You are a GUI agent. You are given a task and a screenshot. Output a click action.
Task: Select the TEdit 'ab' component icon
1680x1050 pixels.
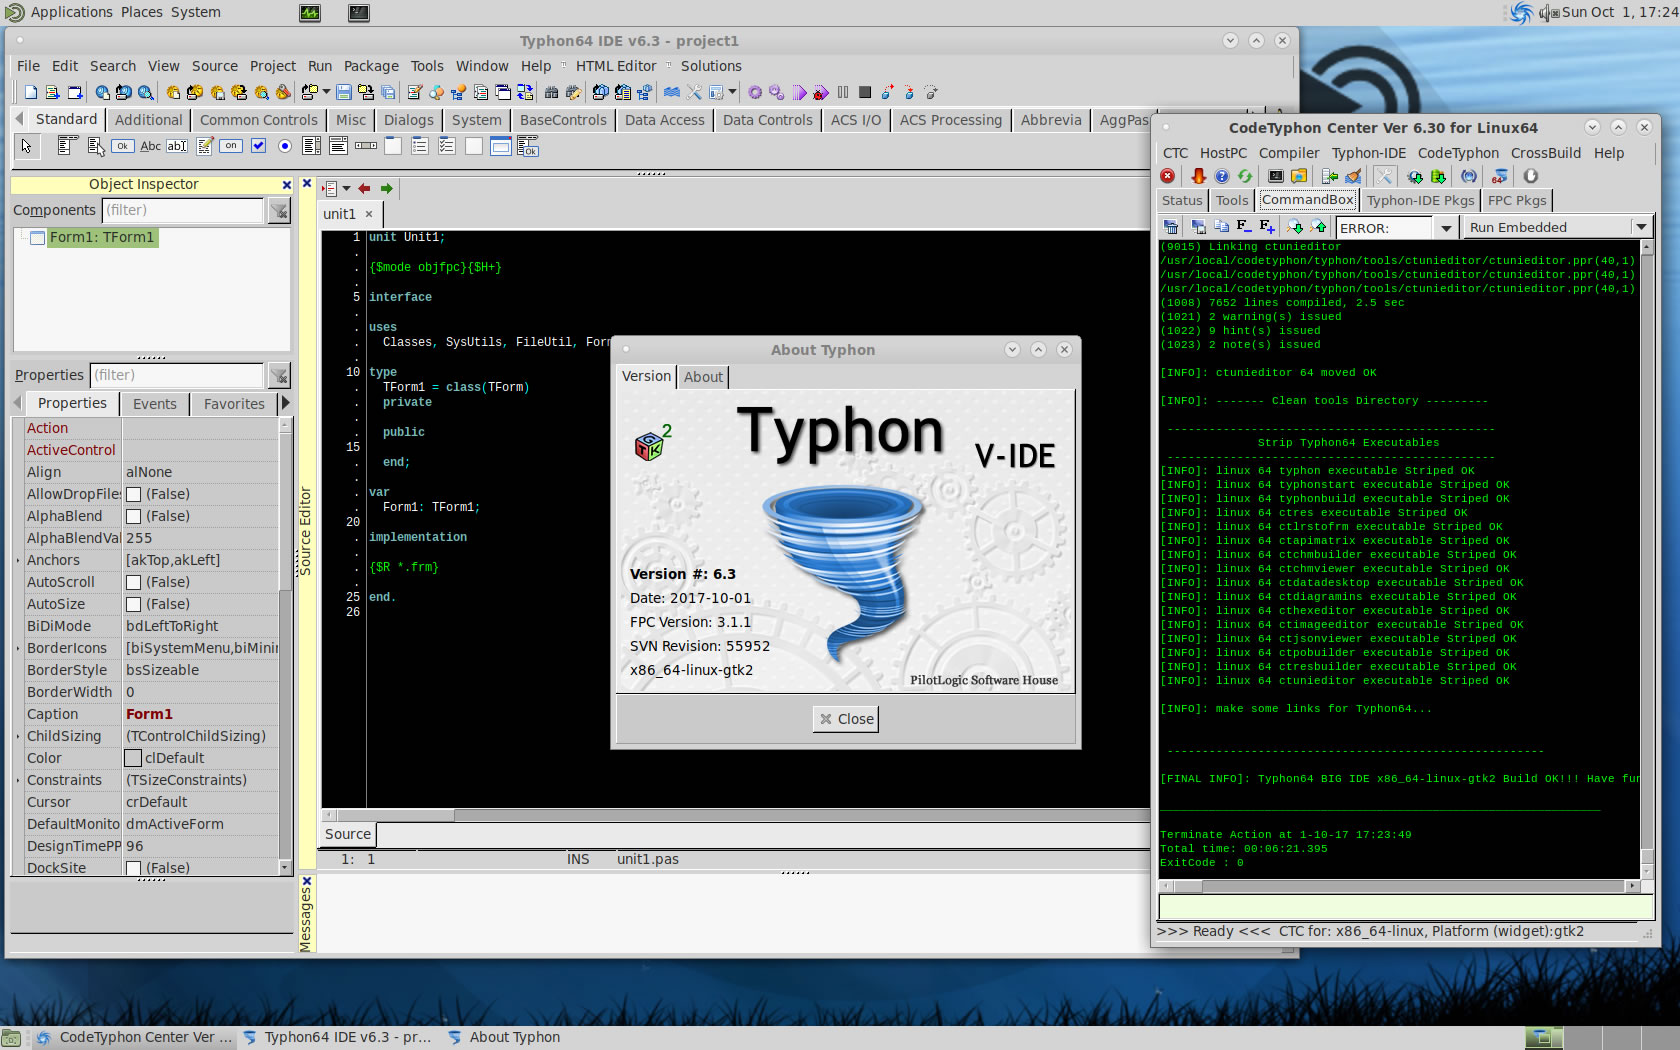coord(177,146)
